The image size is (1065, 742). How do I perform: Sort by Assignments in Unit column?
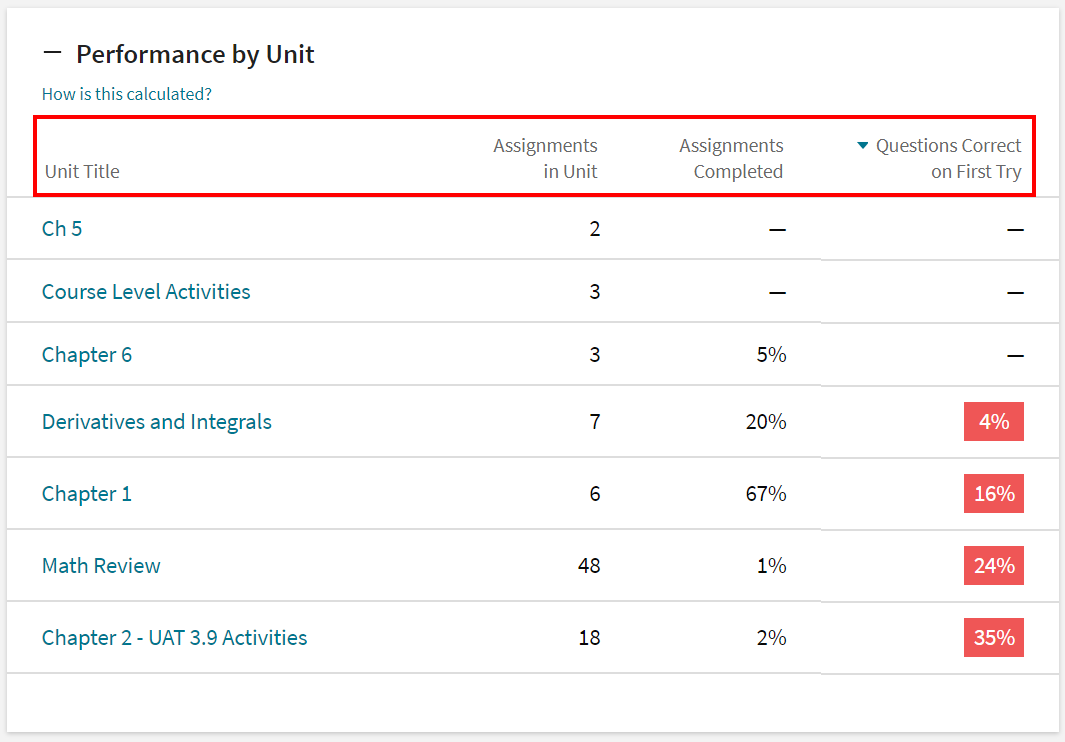coord(545,158)
